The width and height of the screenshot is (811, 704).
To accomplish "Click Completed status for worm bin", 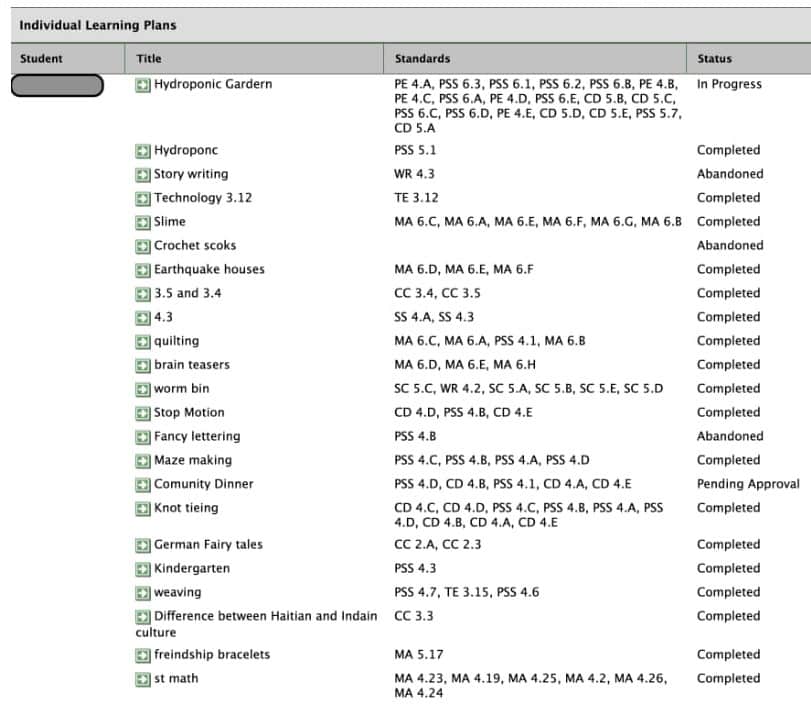I will click(x=728, y=388).
